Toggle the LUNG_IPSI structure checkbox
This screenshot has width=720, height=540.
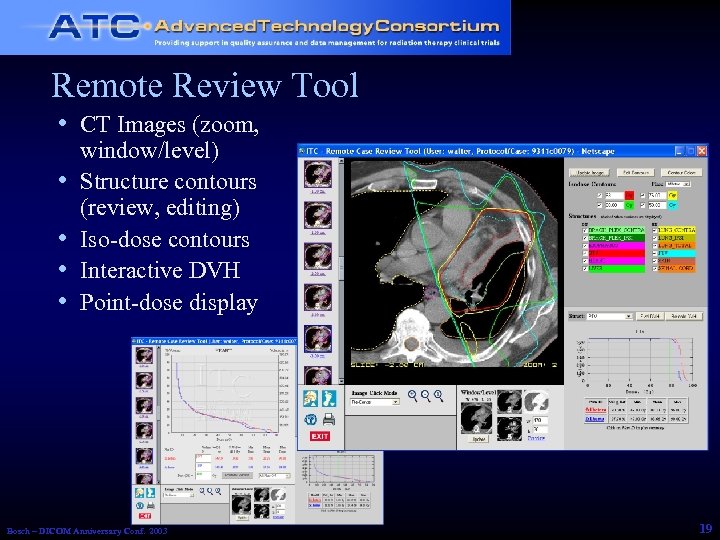click(x=654, y=238)
